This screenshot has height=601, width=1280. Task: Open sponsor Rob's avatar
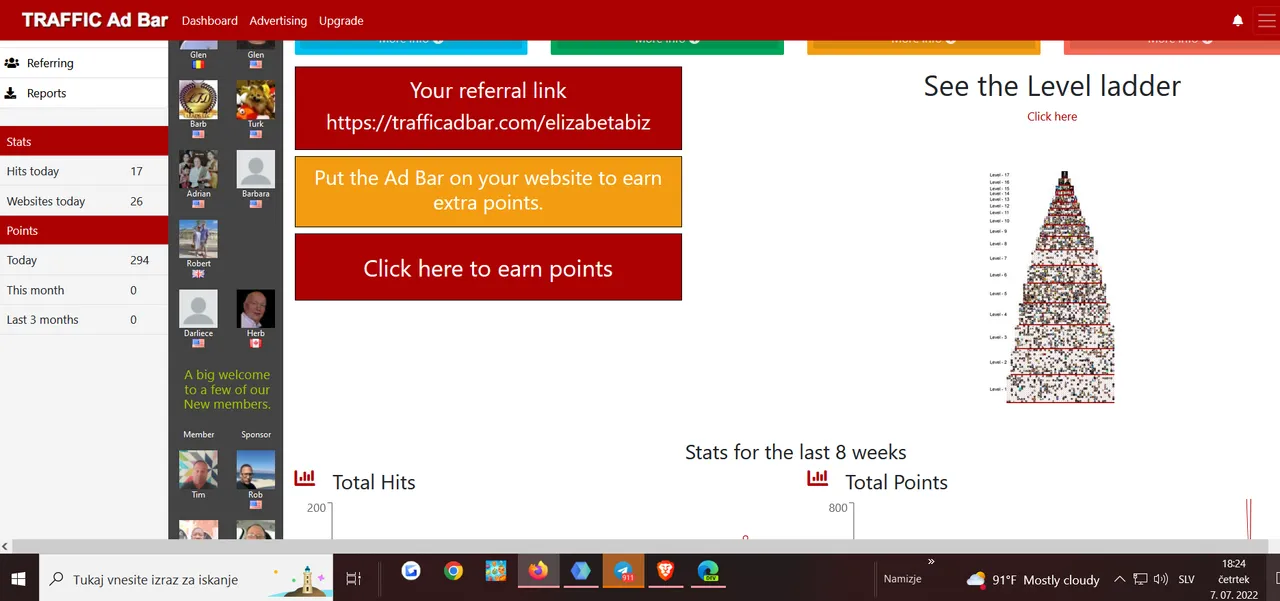[x=256, y=469]
